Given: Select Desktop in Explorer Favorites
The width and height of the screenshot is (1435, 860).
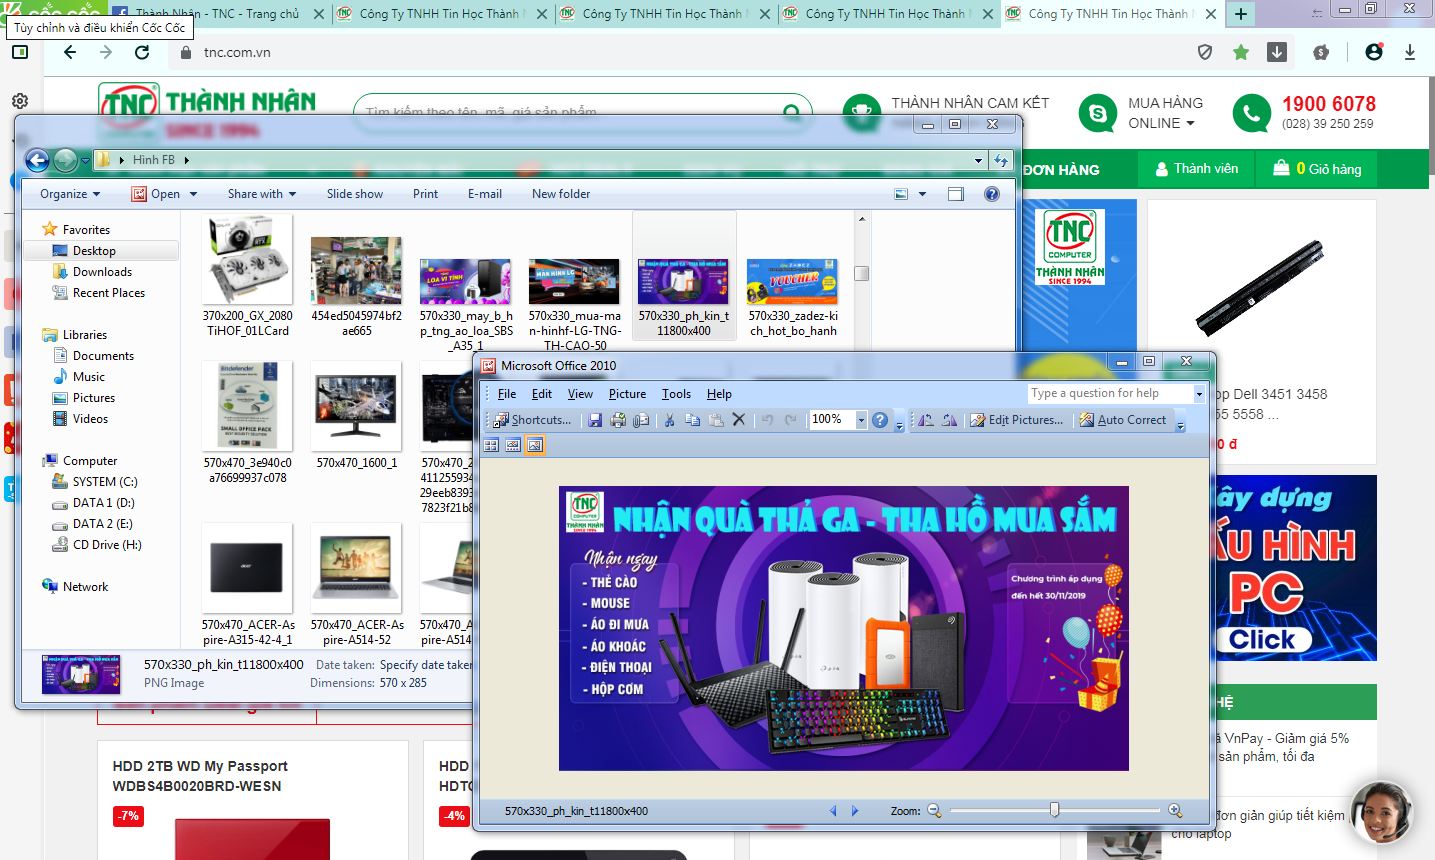Looking at the screenshot, I should point(101,251).
